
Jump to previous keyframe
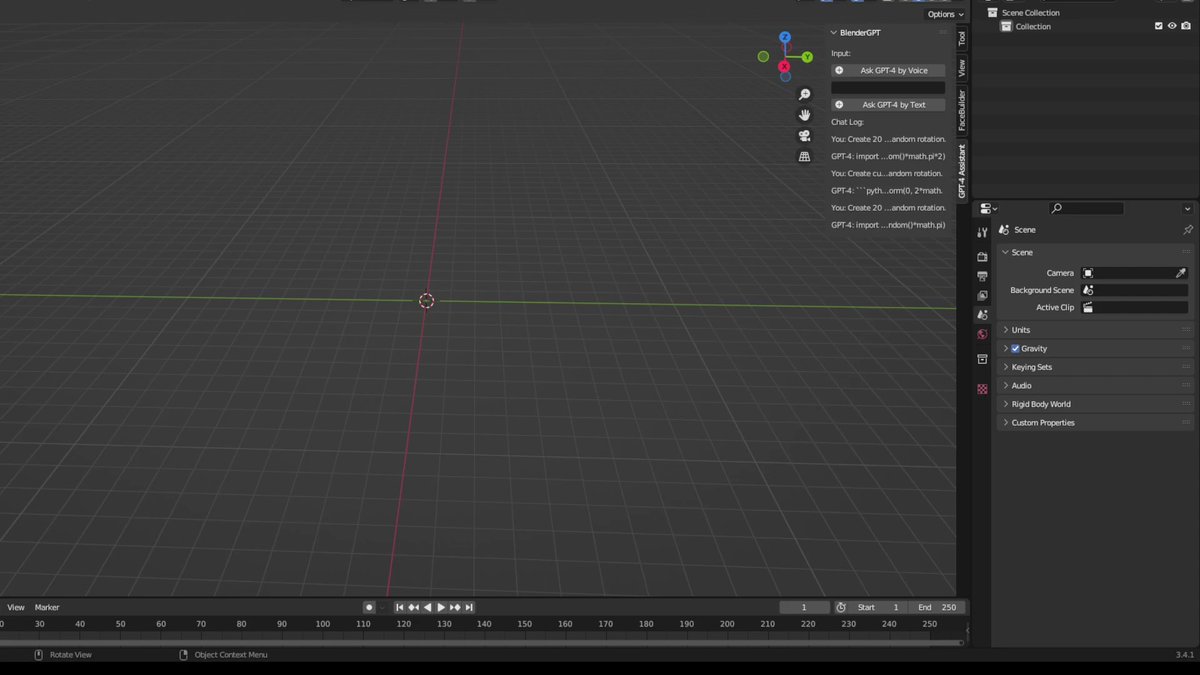(x=414, y=607)
